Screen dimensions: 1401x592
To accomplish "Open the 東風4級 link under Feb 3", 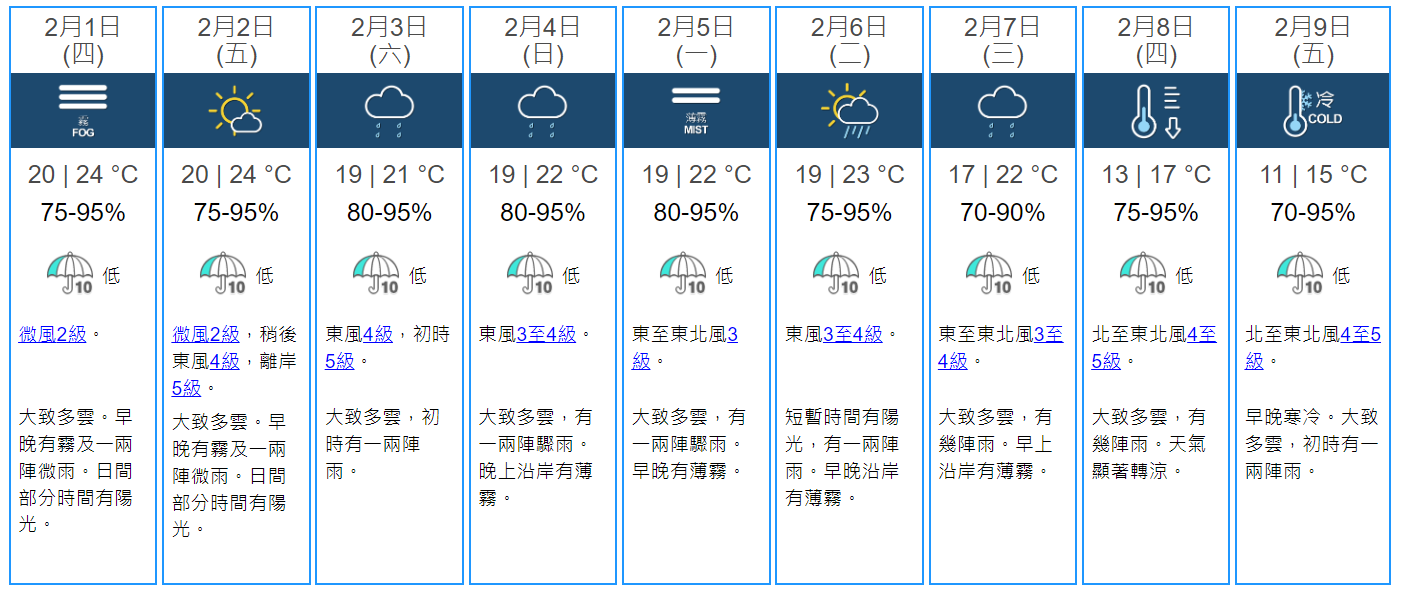I will coord(378,335).
